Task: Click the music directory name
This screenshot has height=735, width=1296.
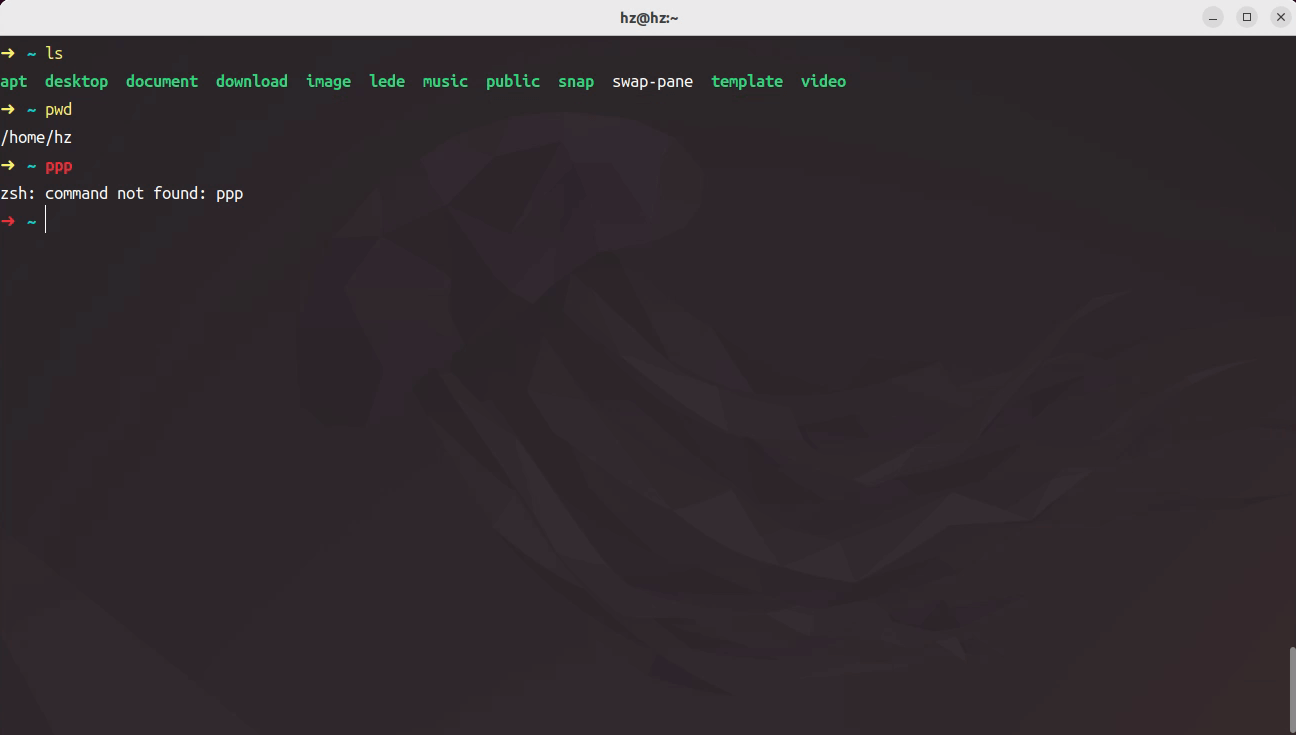Action: [445, 81]
